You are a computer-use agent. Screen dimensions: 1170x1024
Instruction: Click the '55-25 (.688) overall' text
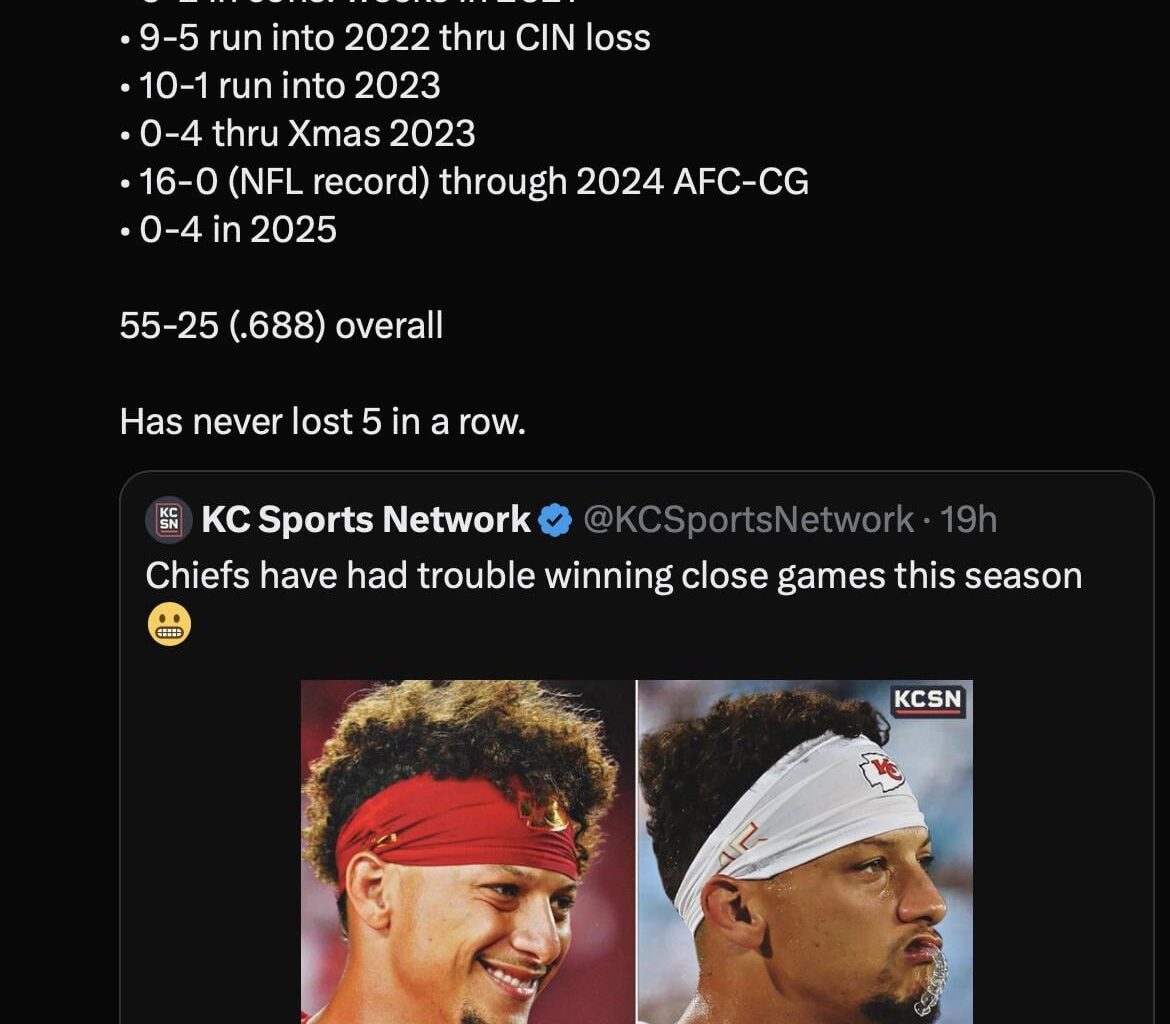pyautogui.click(x=280, y=325)
